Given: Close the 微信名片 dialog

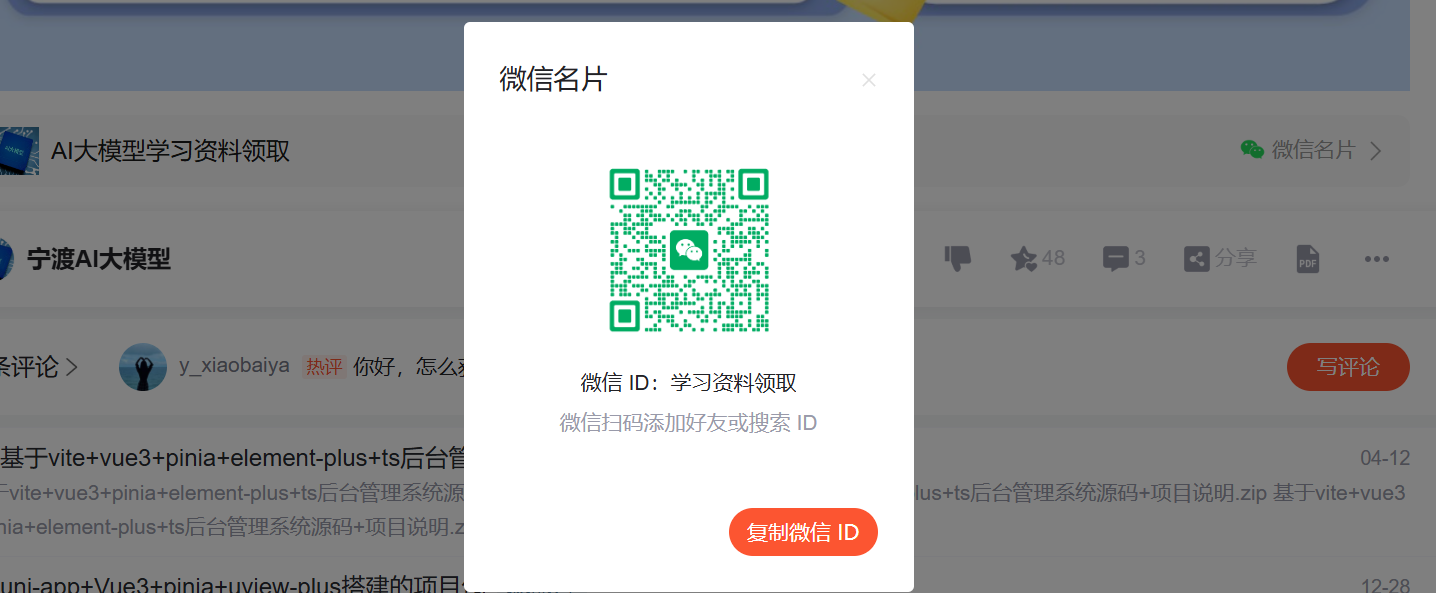Looking at the screenshot, I should coord(868,80).
